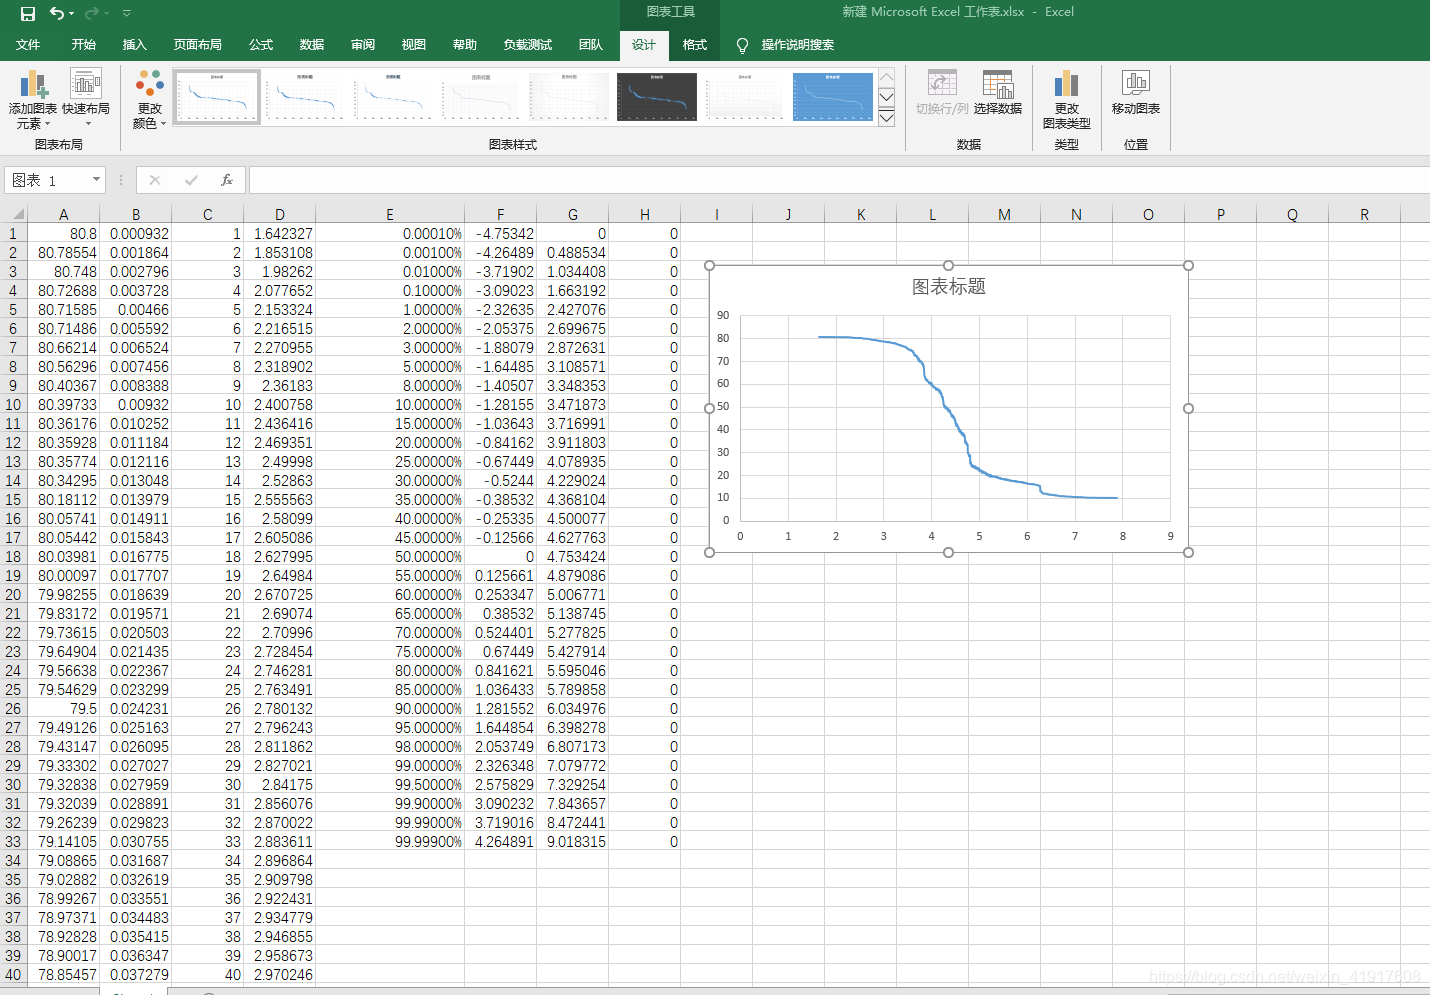Viewport: 1430px width, 995px height.
Task: Click the horizontal axis label 5
Action: [979, 536]
